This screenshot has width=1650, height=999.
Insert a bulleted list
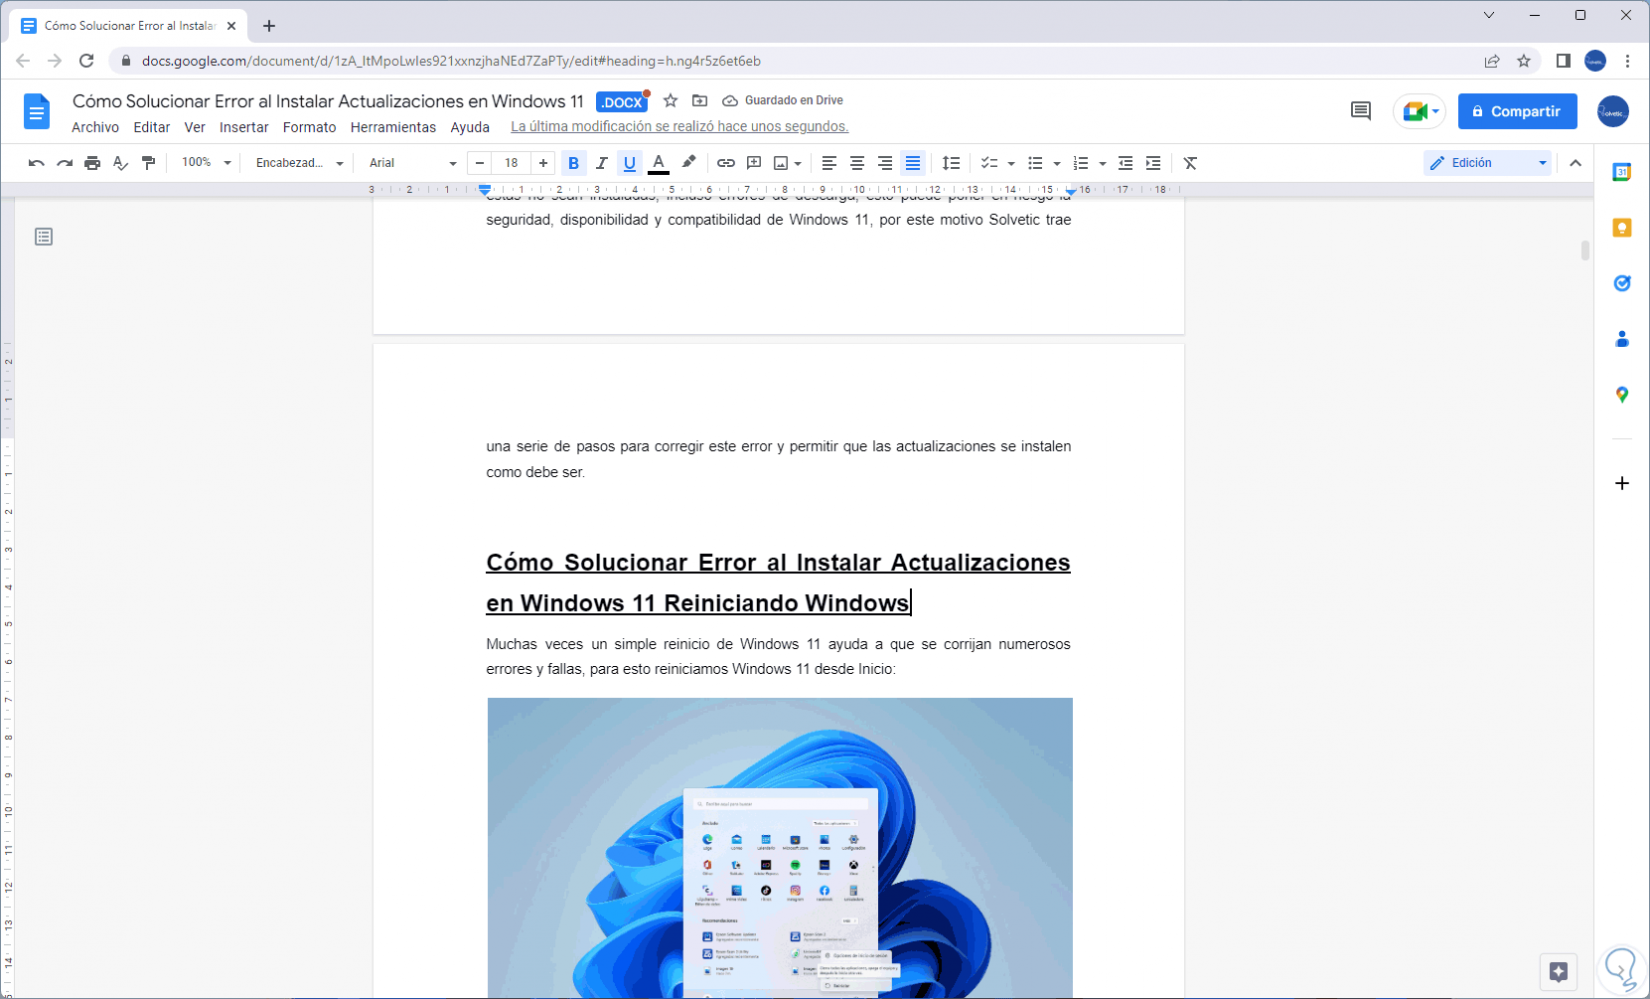pyautogui.click(x=1035, y=163)
